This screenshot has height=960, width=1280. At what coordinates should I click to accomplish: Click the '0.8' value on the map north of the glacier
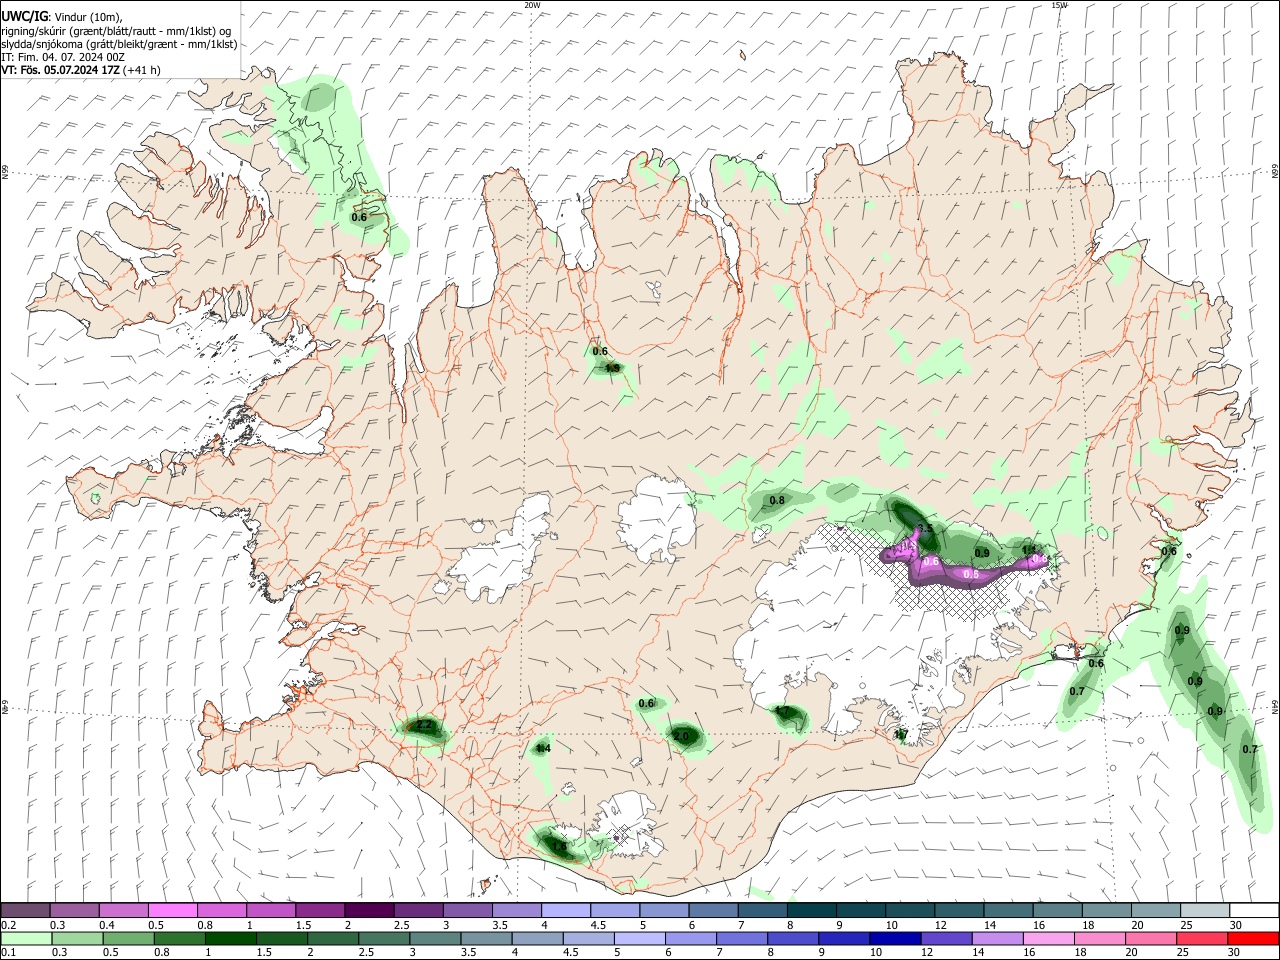776,500
